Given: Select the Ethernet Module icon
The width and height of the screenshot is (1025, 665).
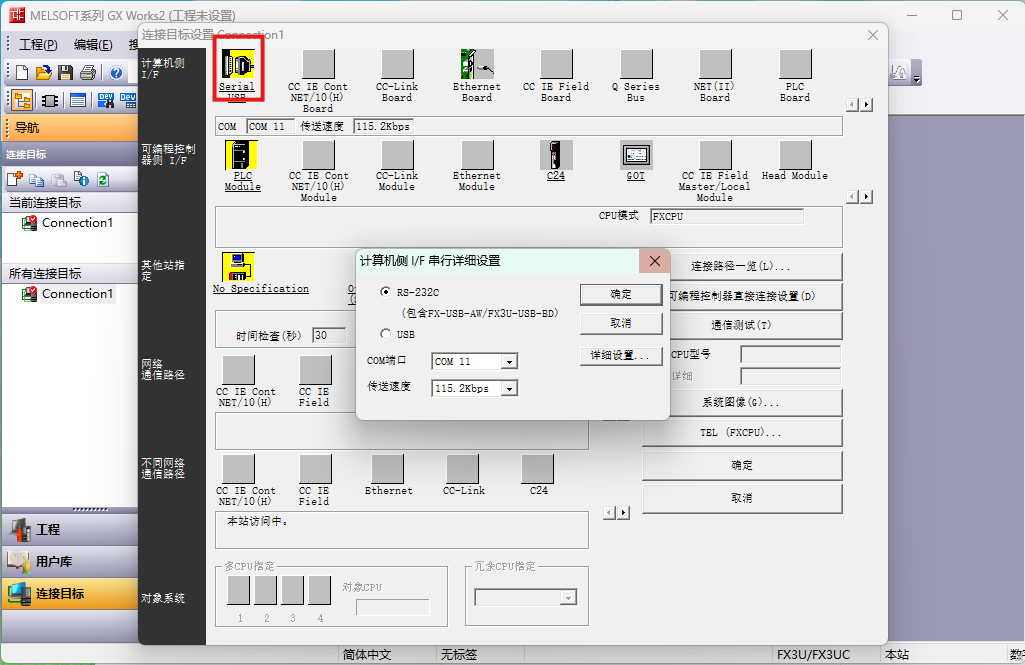Looking at the screenshot, I should (x=477, y=155).
